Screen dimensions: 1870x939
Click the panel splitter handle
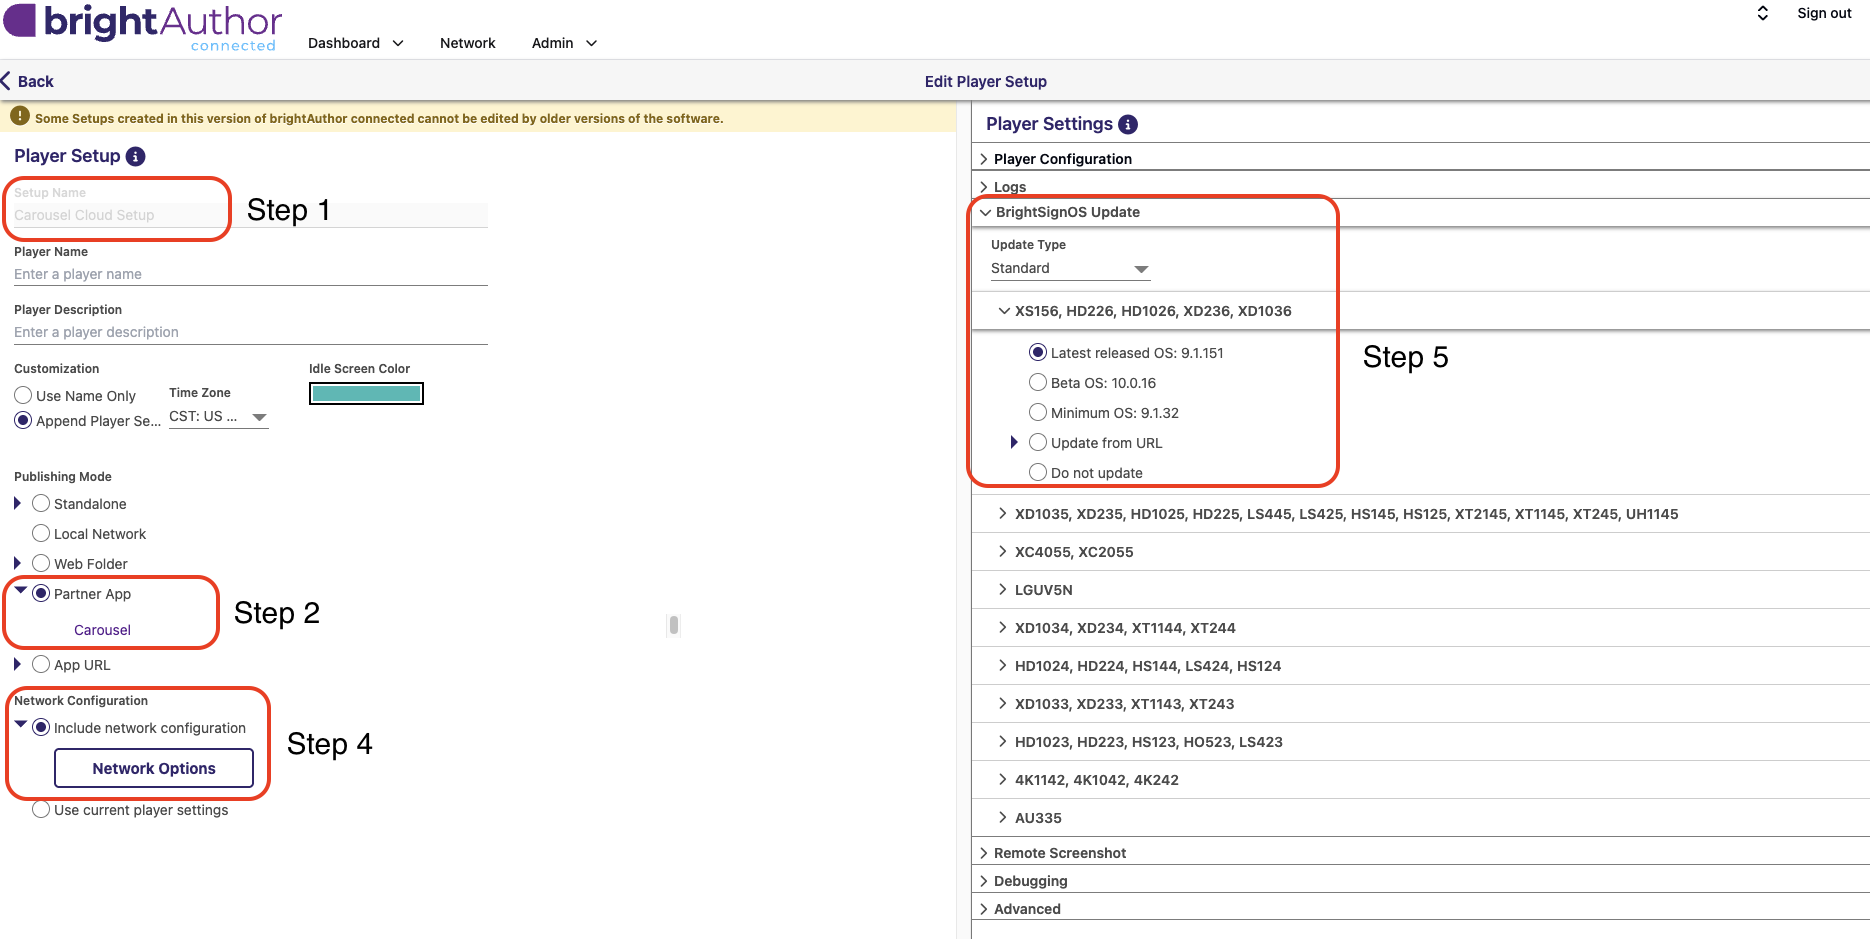(x=674, y=625)
